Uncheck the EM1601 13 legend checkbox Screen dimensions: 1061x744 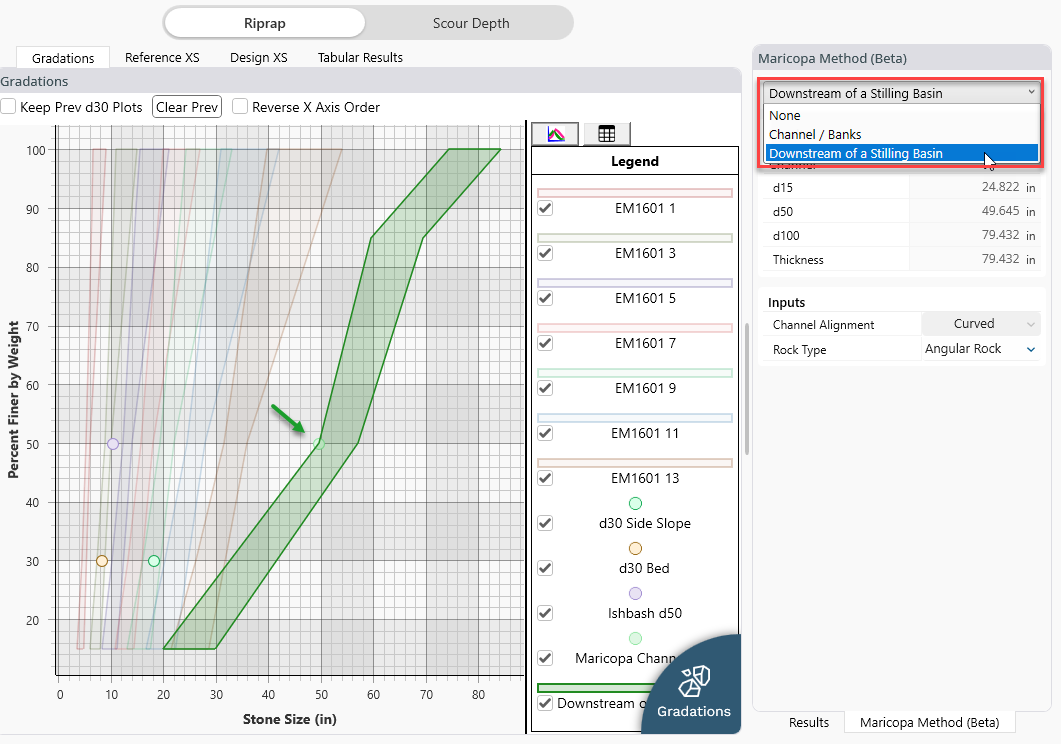click(545, 478)
